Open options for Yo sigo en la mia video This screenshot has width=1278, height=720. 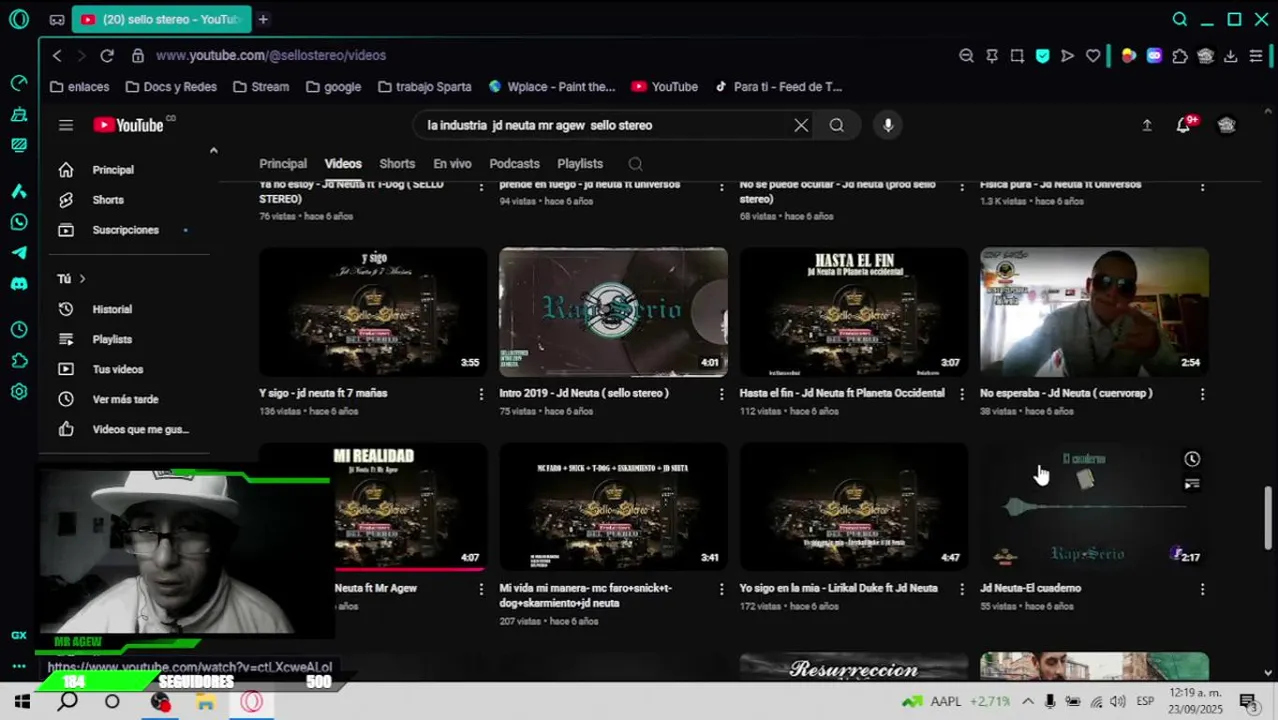(962, 589)
